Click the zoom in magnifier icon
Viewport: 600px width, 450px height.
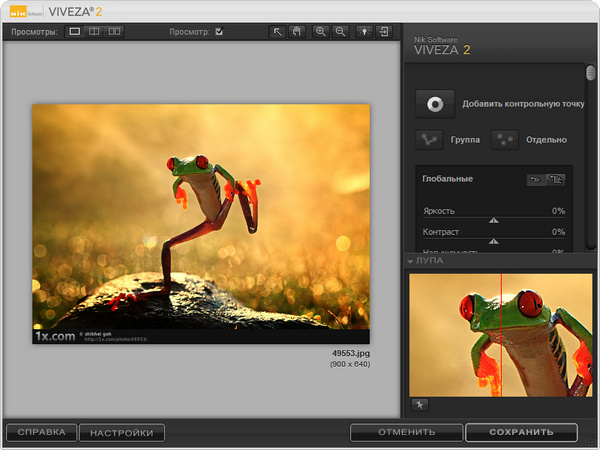(321, 32)
